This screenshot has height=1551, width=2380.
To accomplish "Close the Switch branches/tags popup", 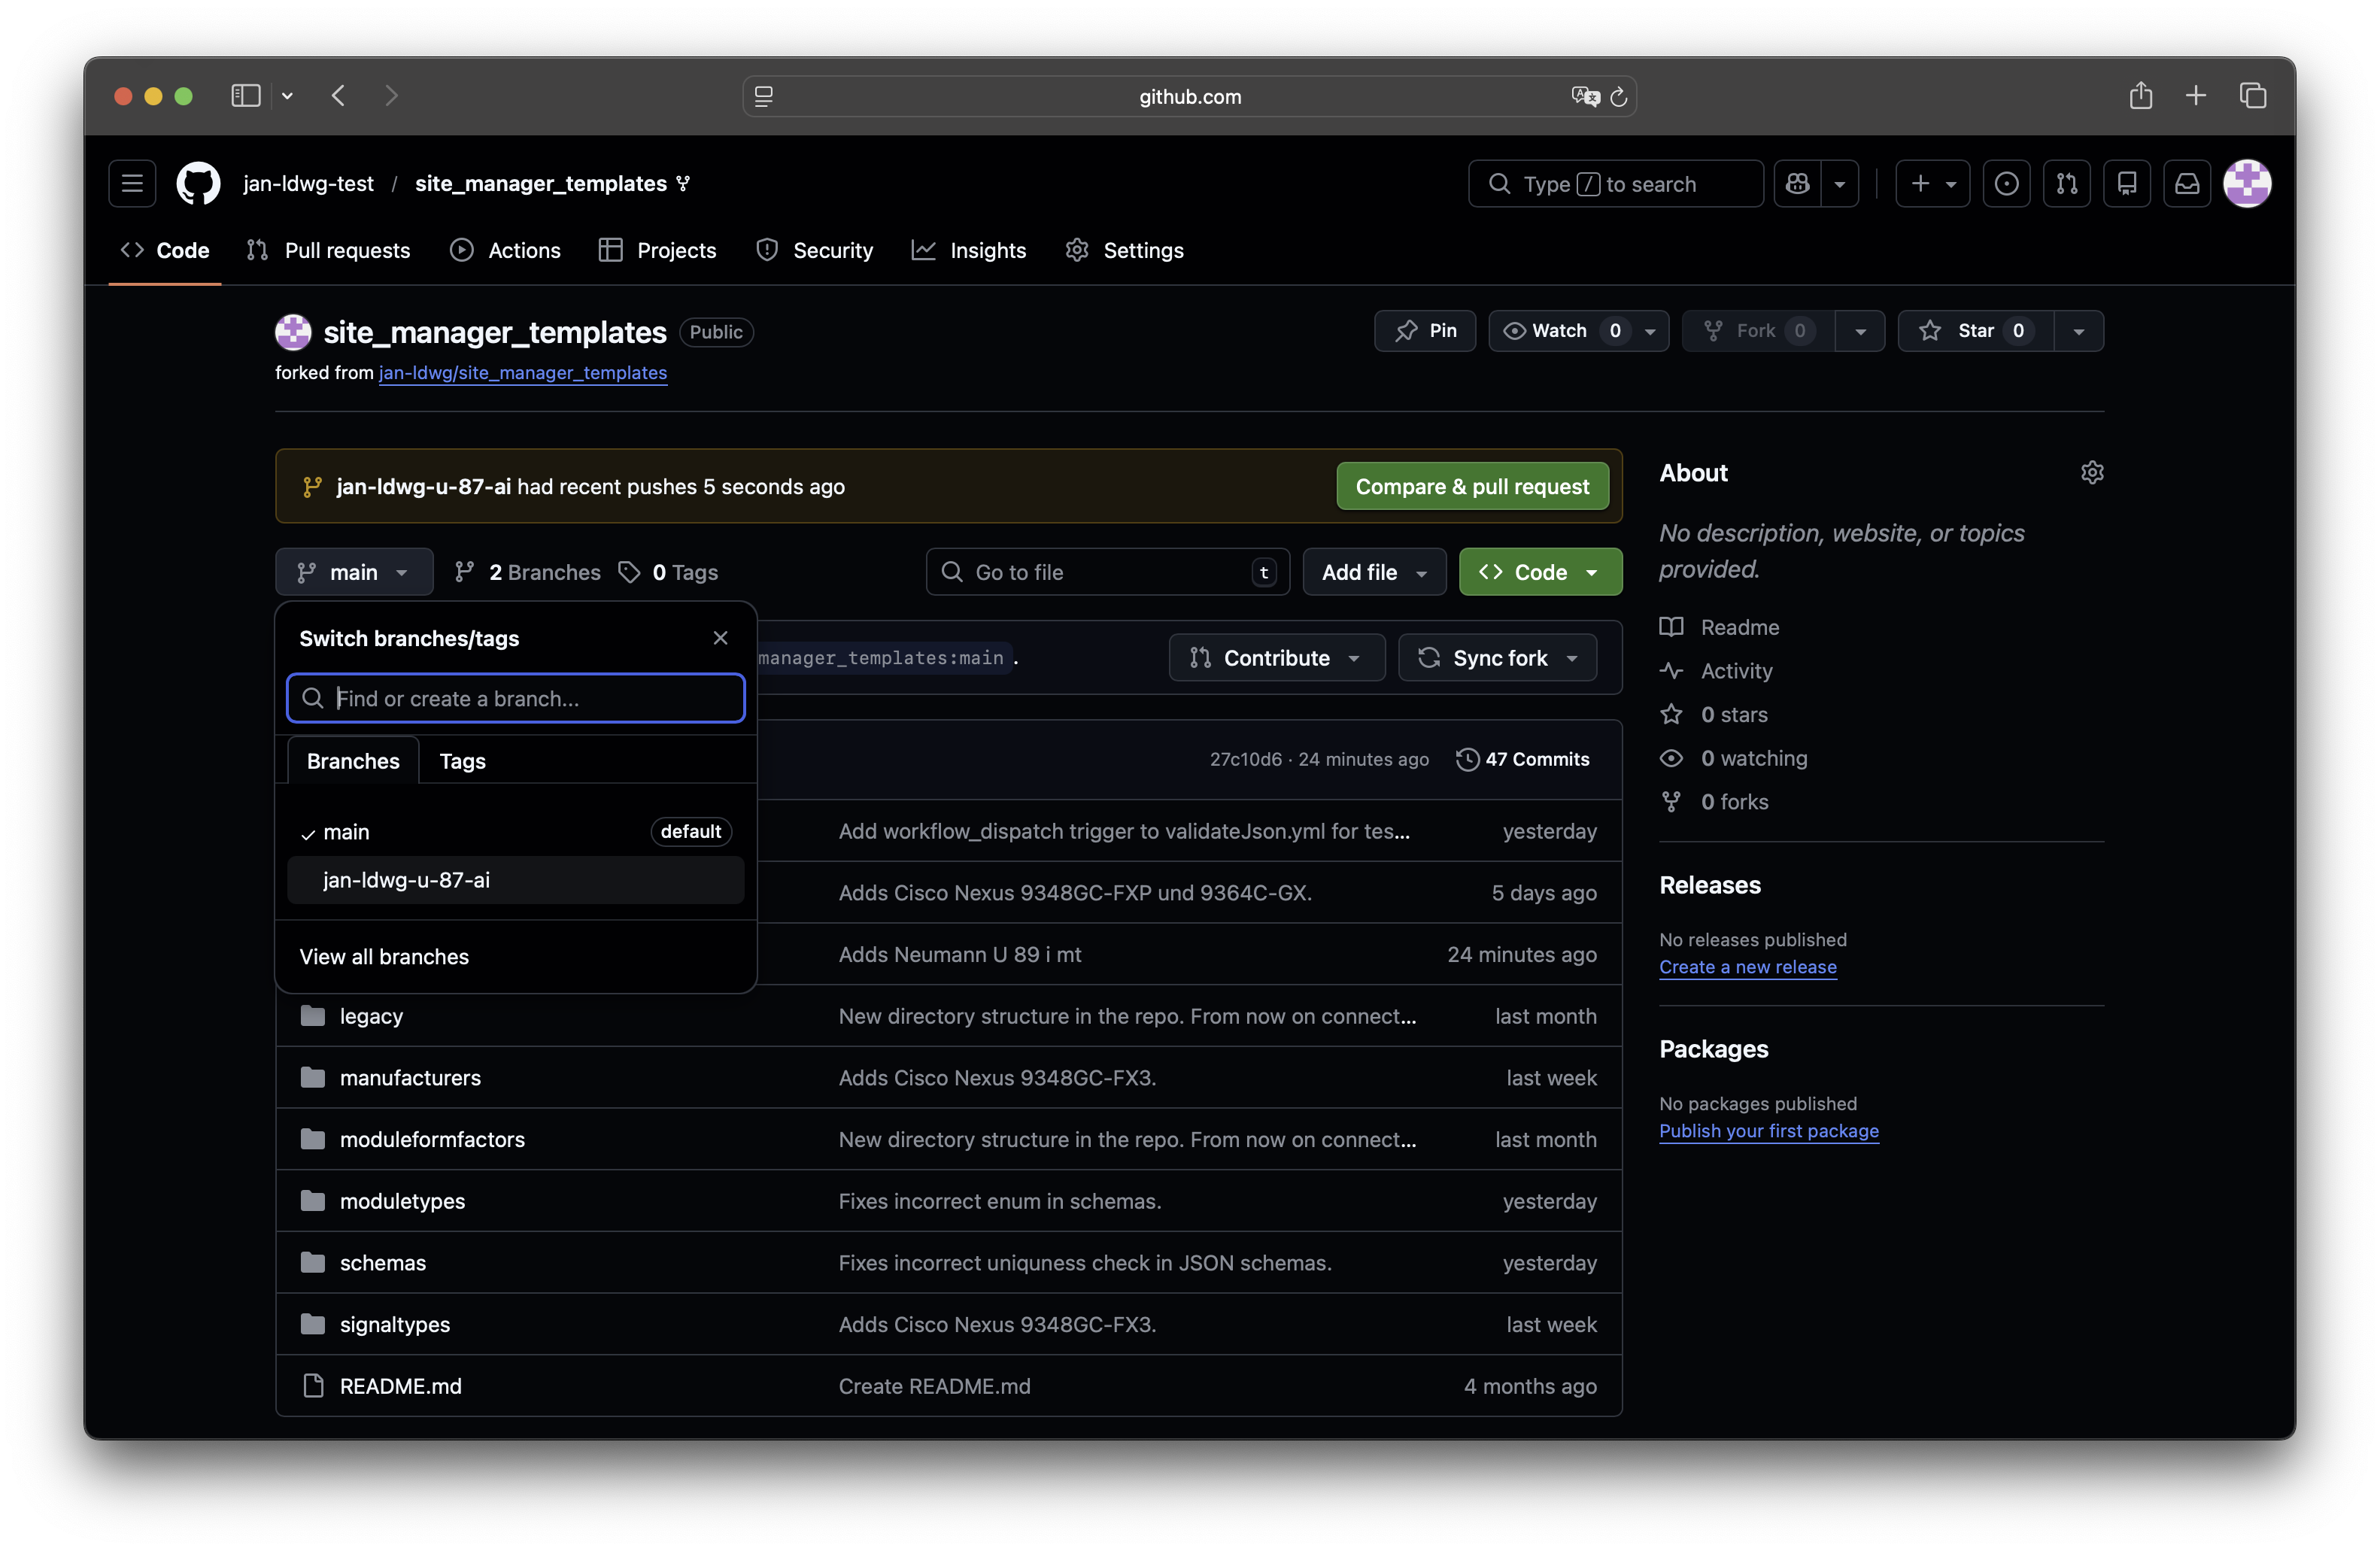I will pyautogui.click(x=720, y=638).
